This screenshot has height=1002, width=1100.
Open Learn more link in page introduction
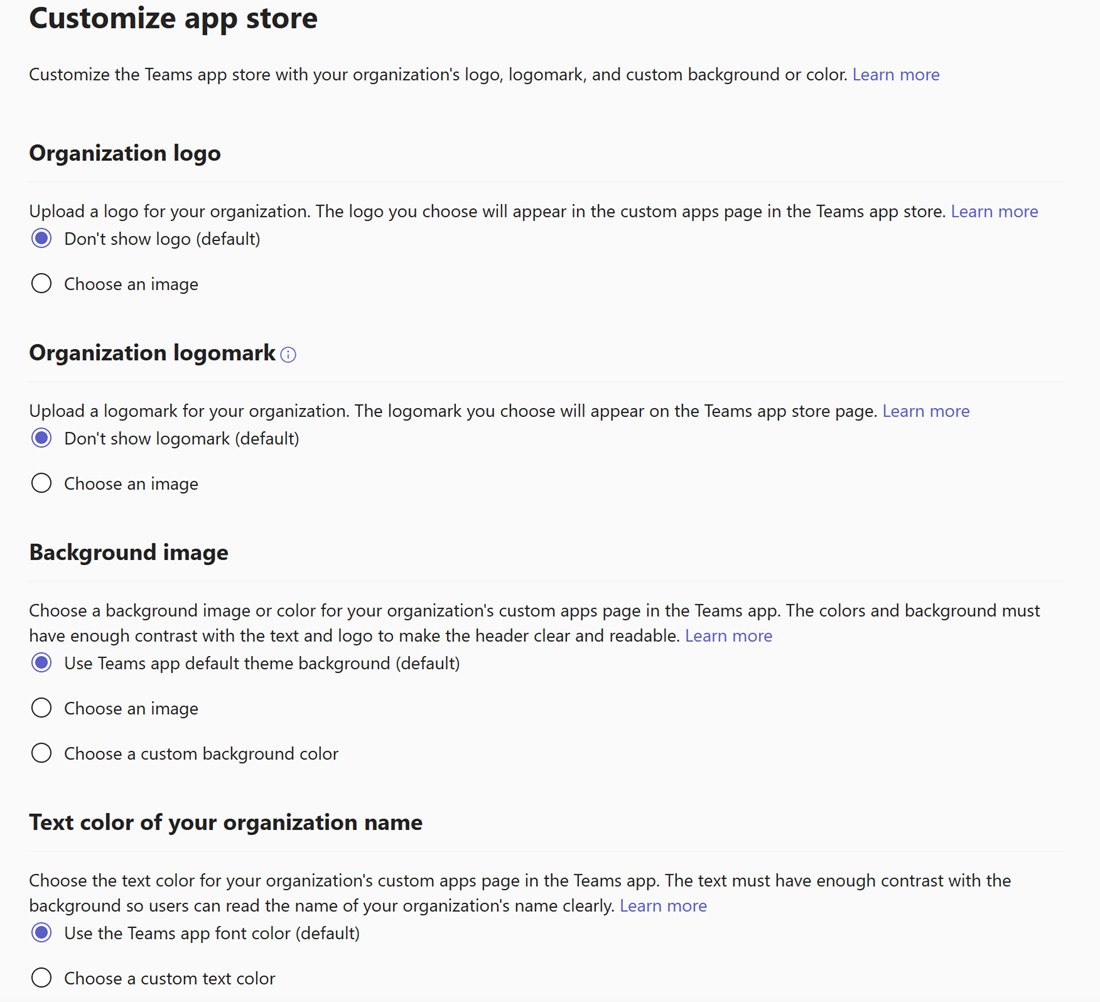click(895, 75)
